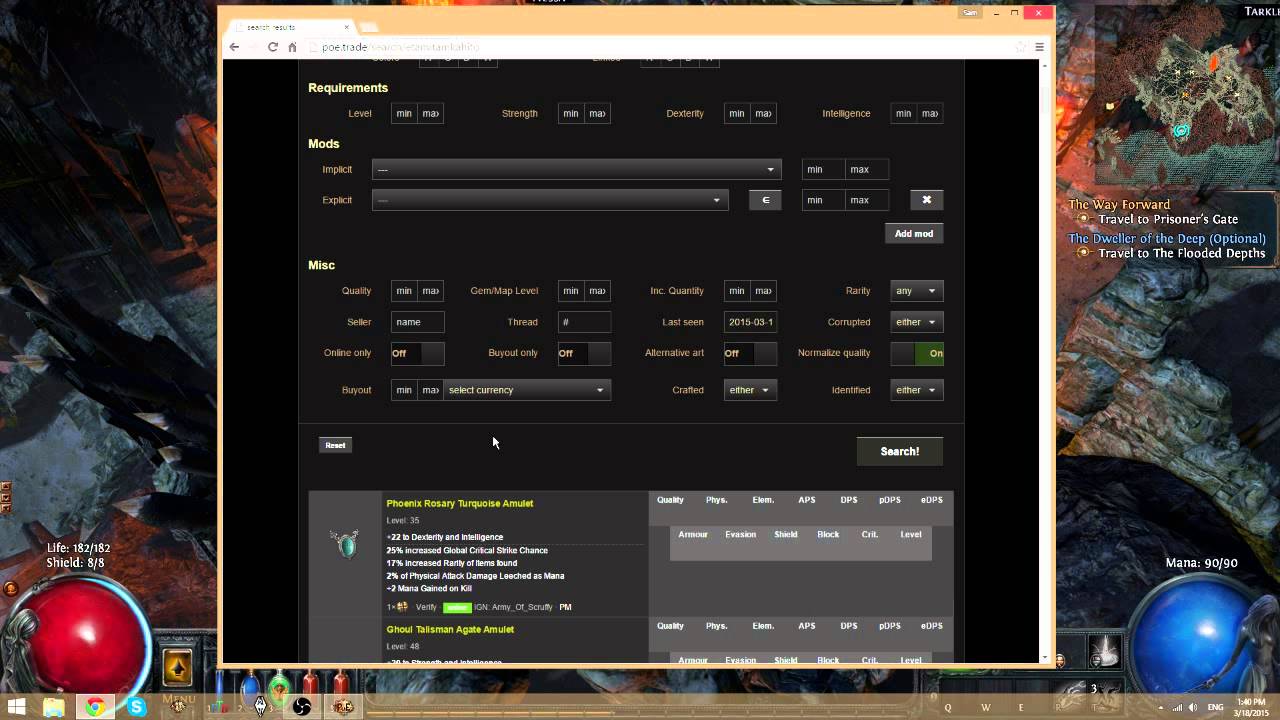Open the Rarity 'any' dropdown
Image resolution: width=1280 pixels, height=720 pixels.
click(916, 291)
